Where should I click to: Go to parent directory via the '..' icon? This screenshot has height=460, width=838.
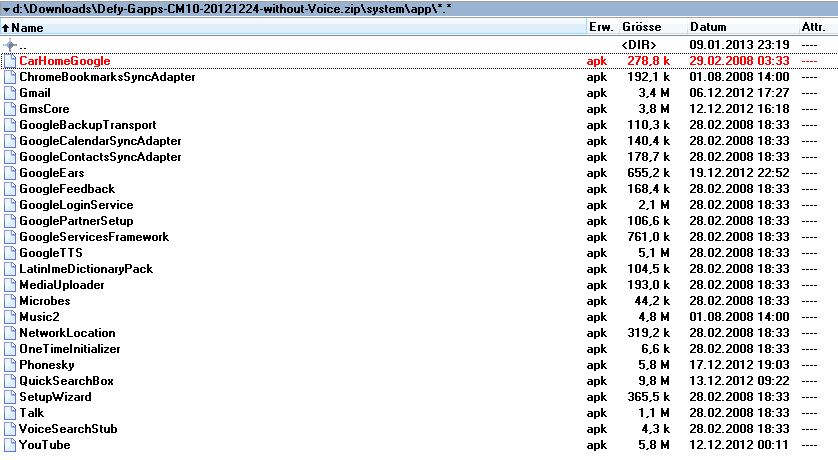click(10, 45)
